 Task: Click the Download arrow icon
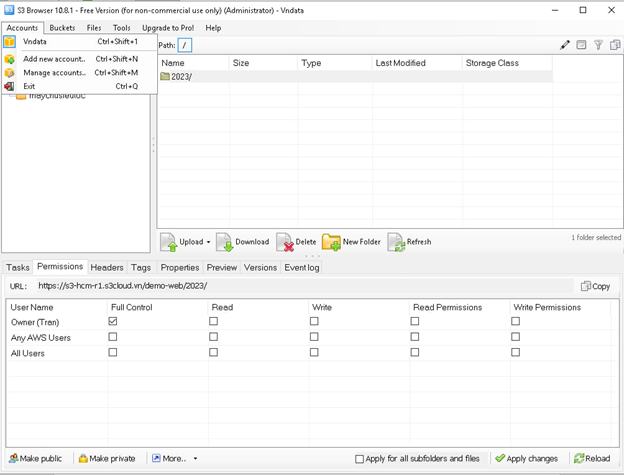225,242
